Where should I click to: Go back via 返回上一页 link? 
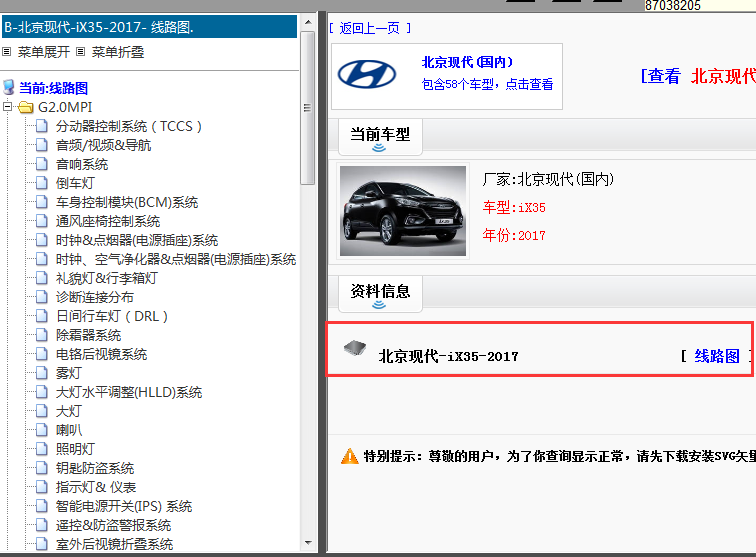pos(370,28)
